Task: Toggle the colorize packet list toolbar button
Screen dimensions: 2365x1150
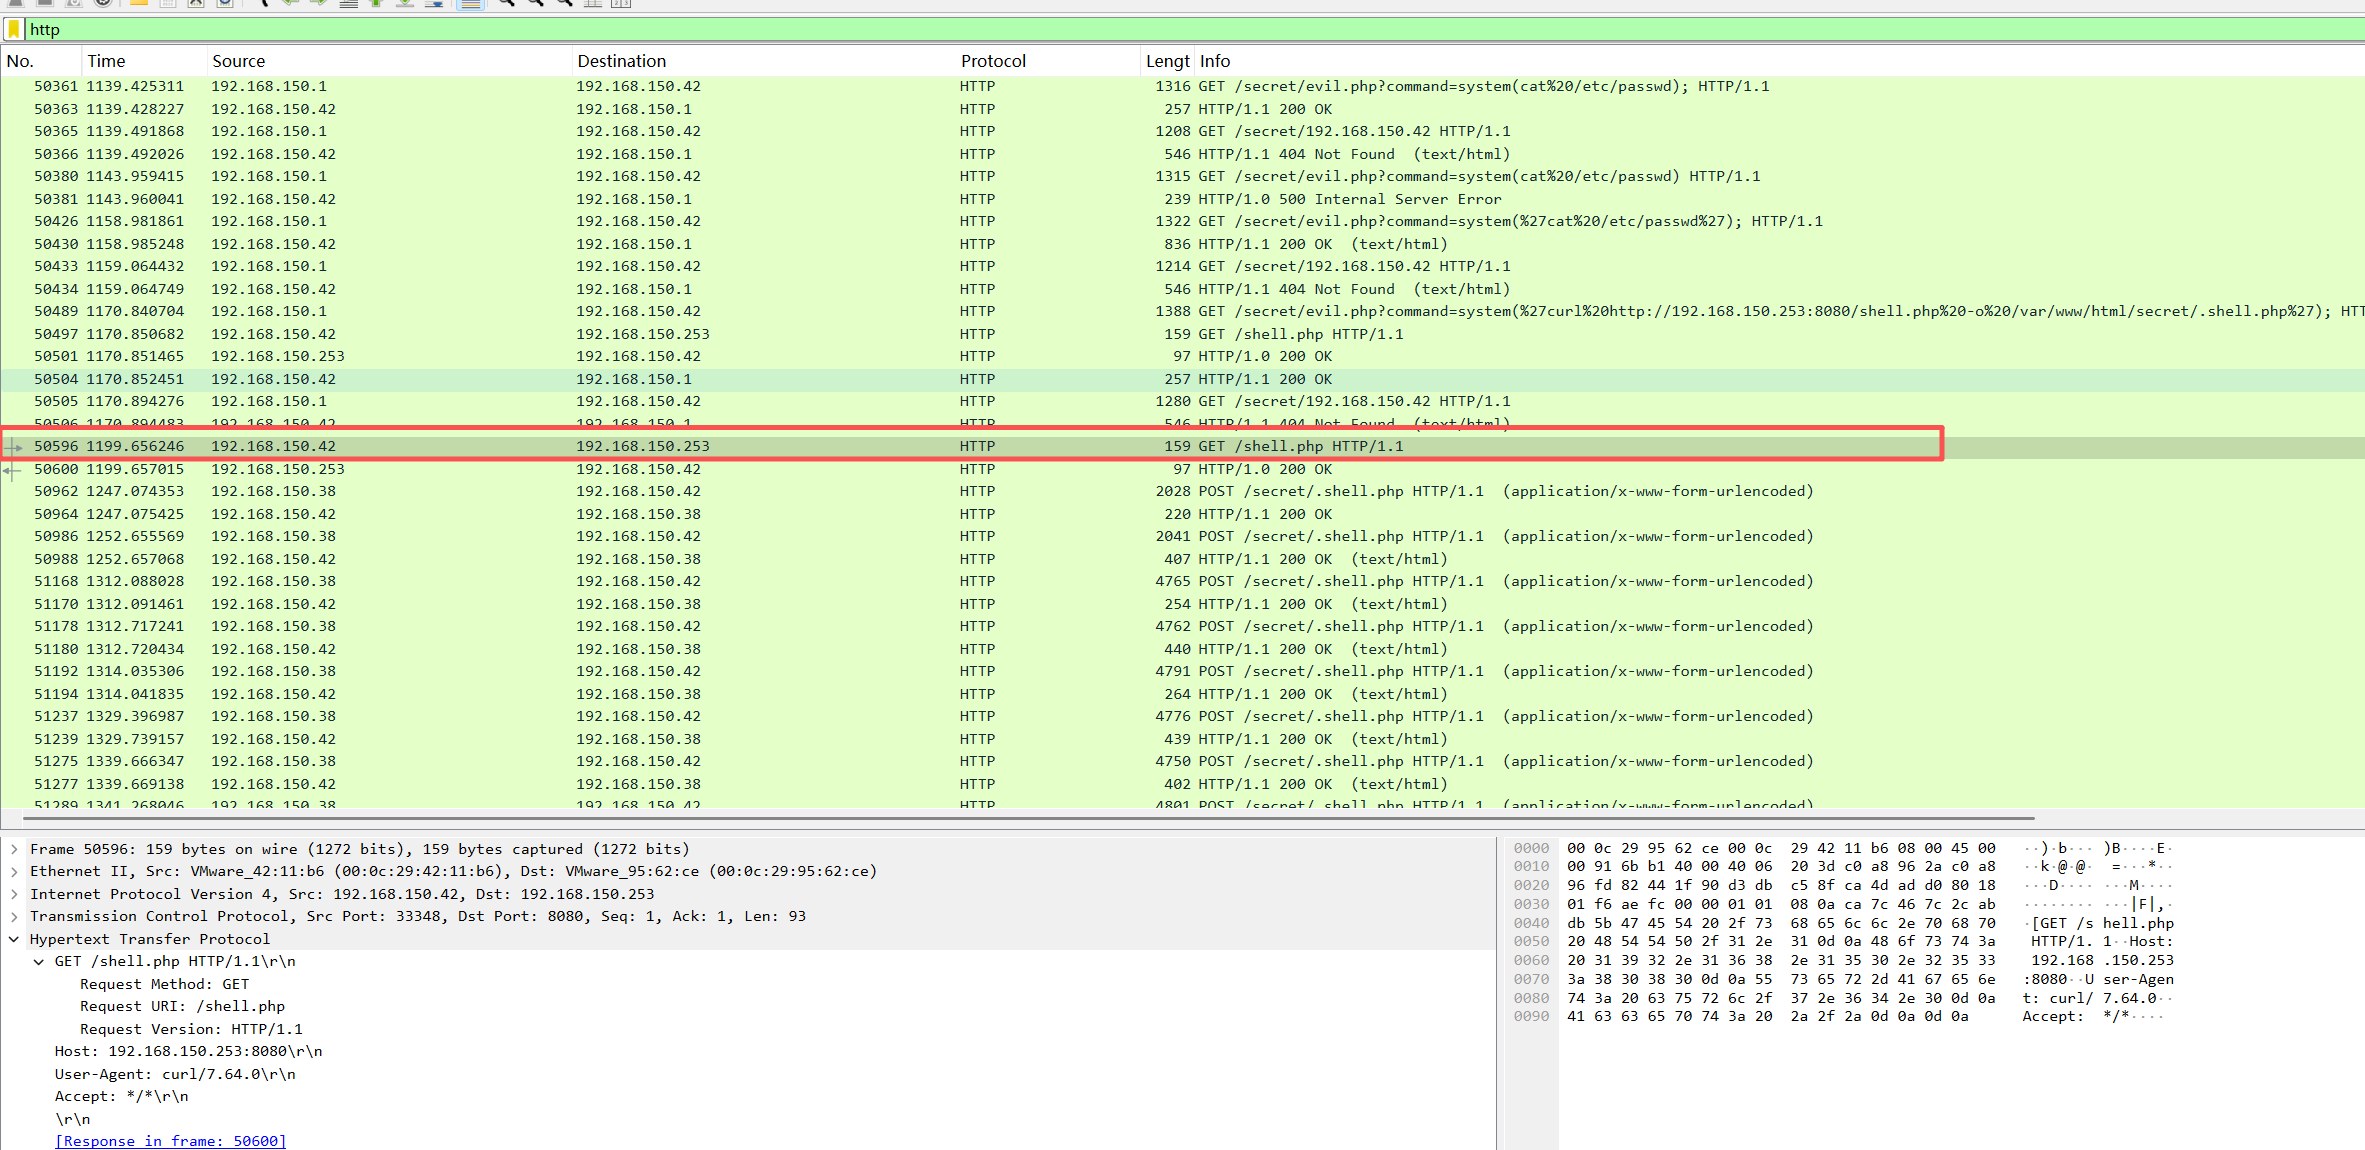Action: pyautogui.click(x=470, y=4)
